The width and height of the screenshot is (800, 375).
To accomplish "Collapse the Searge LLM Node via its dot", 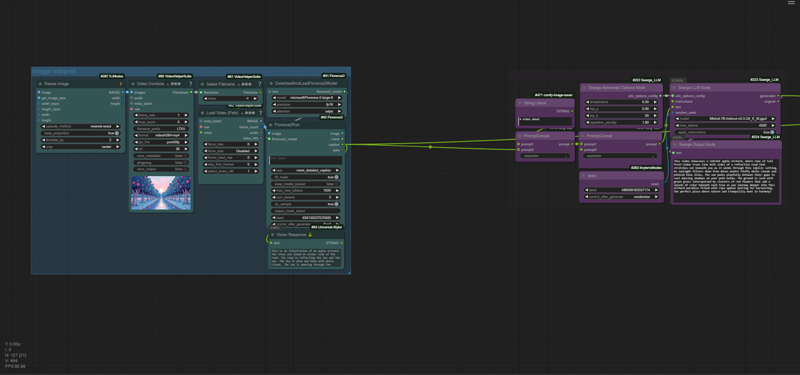I will [674, 88].
